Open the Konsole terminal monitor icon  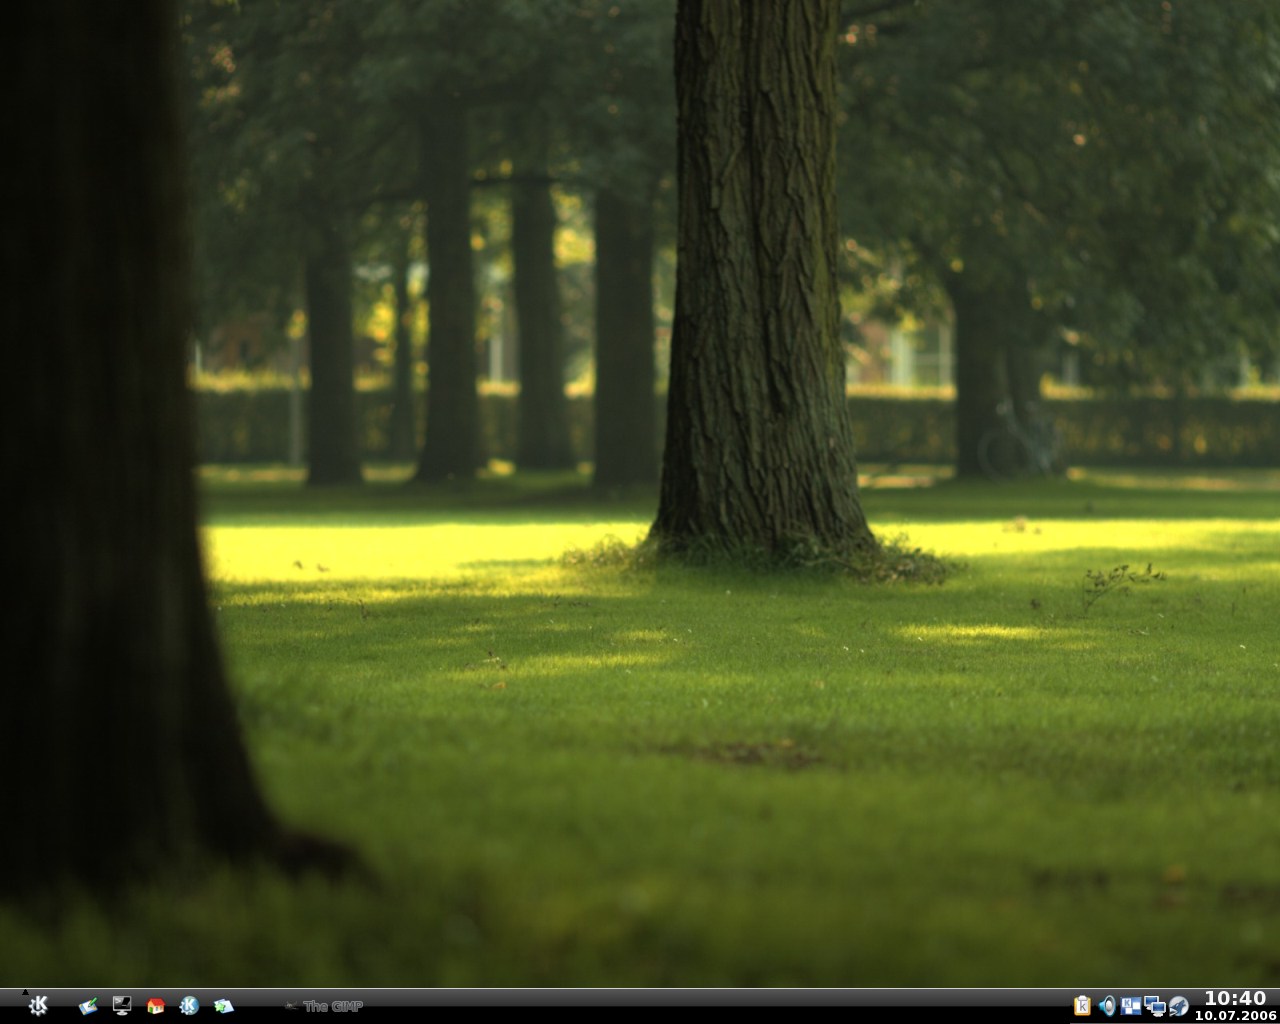(x=122, y=1006)
